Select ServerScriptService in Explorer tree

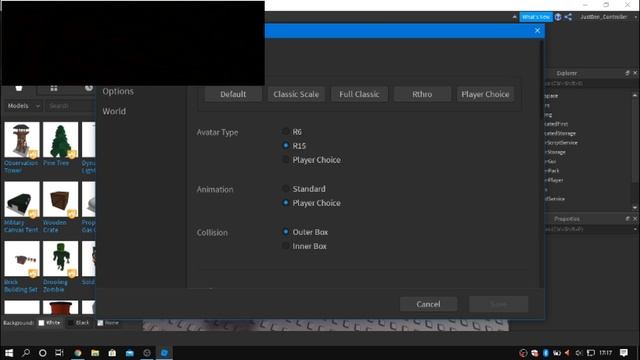click(561, 142)
